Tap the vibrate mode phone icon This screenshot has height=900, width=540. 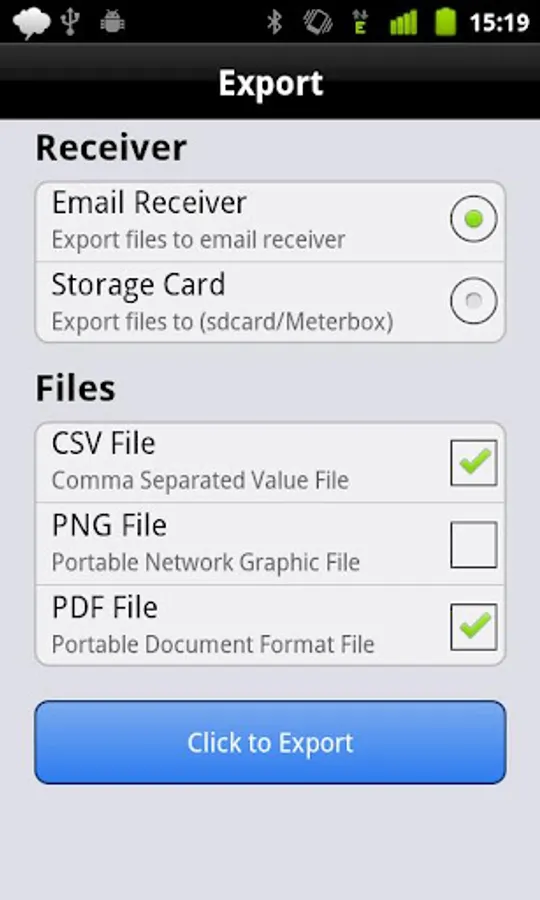point(318,22)
